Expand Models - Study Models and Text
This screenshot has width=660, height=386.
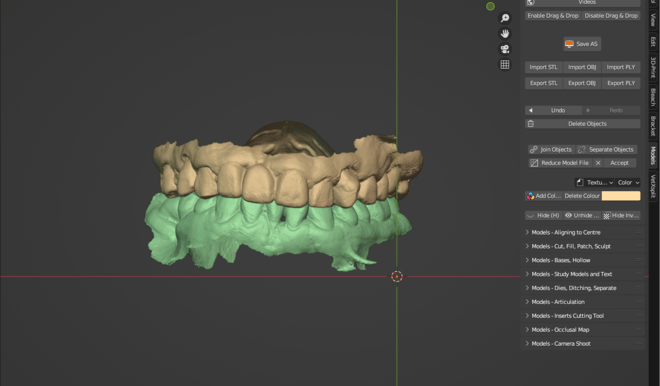click(583, 274)
